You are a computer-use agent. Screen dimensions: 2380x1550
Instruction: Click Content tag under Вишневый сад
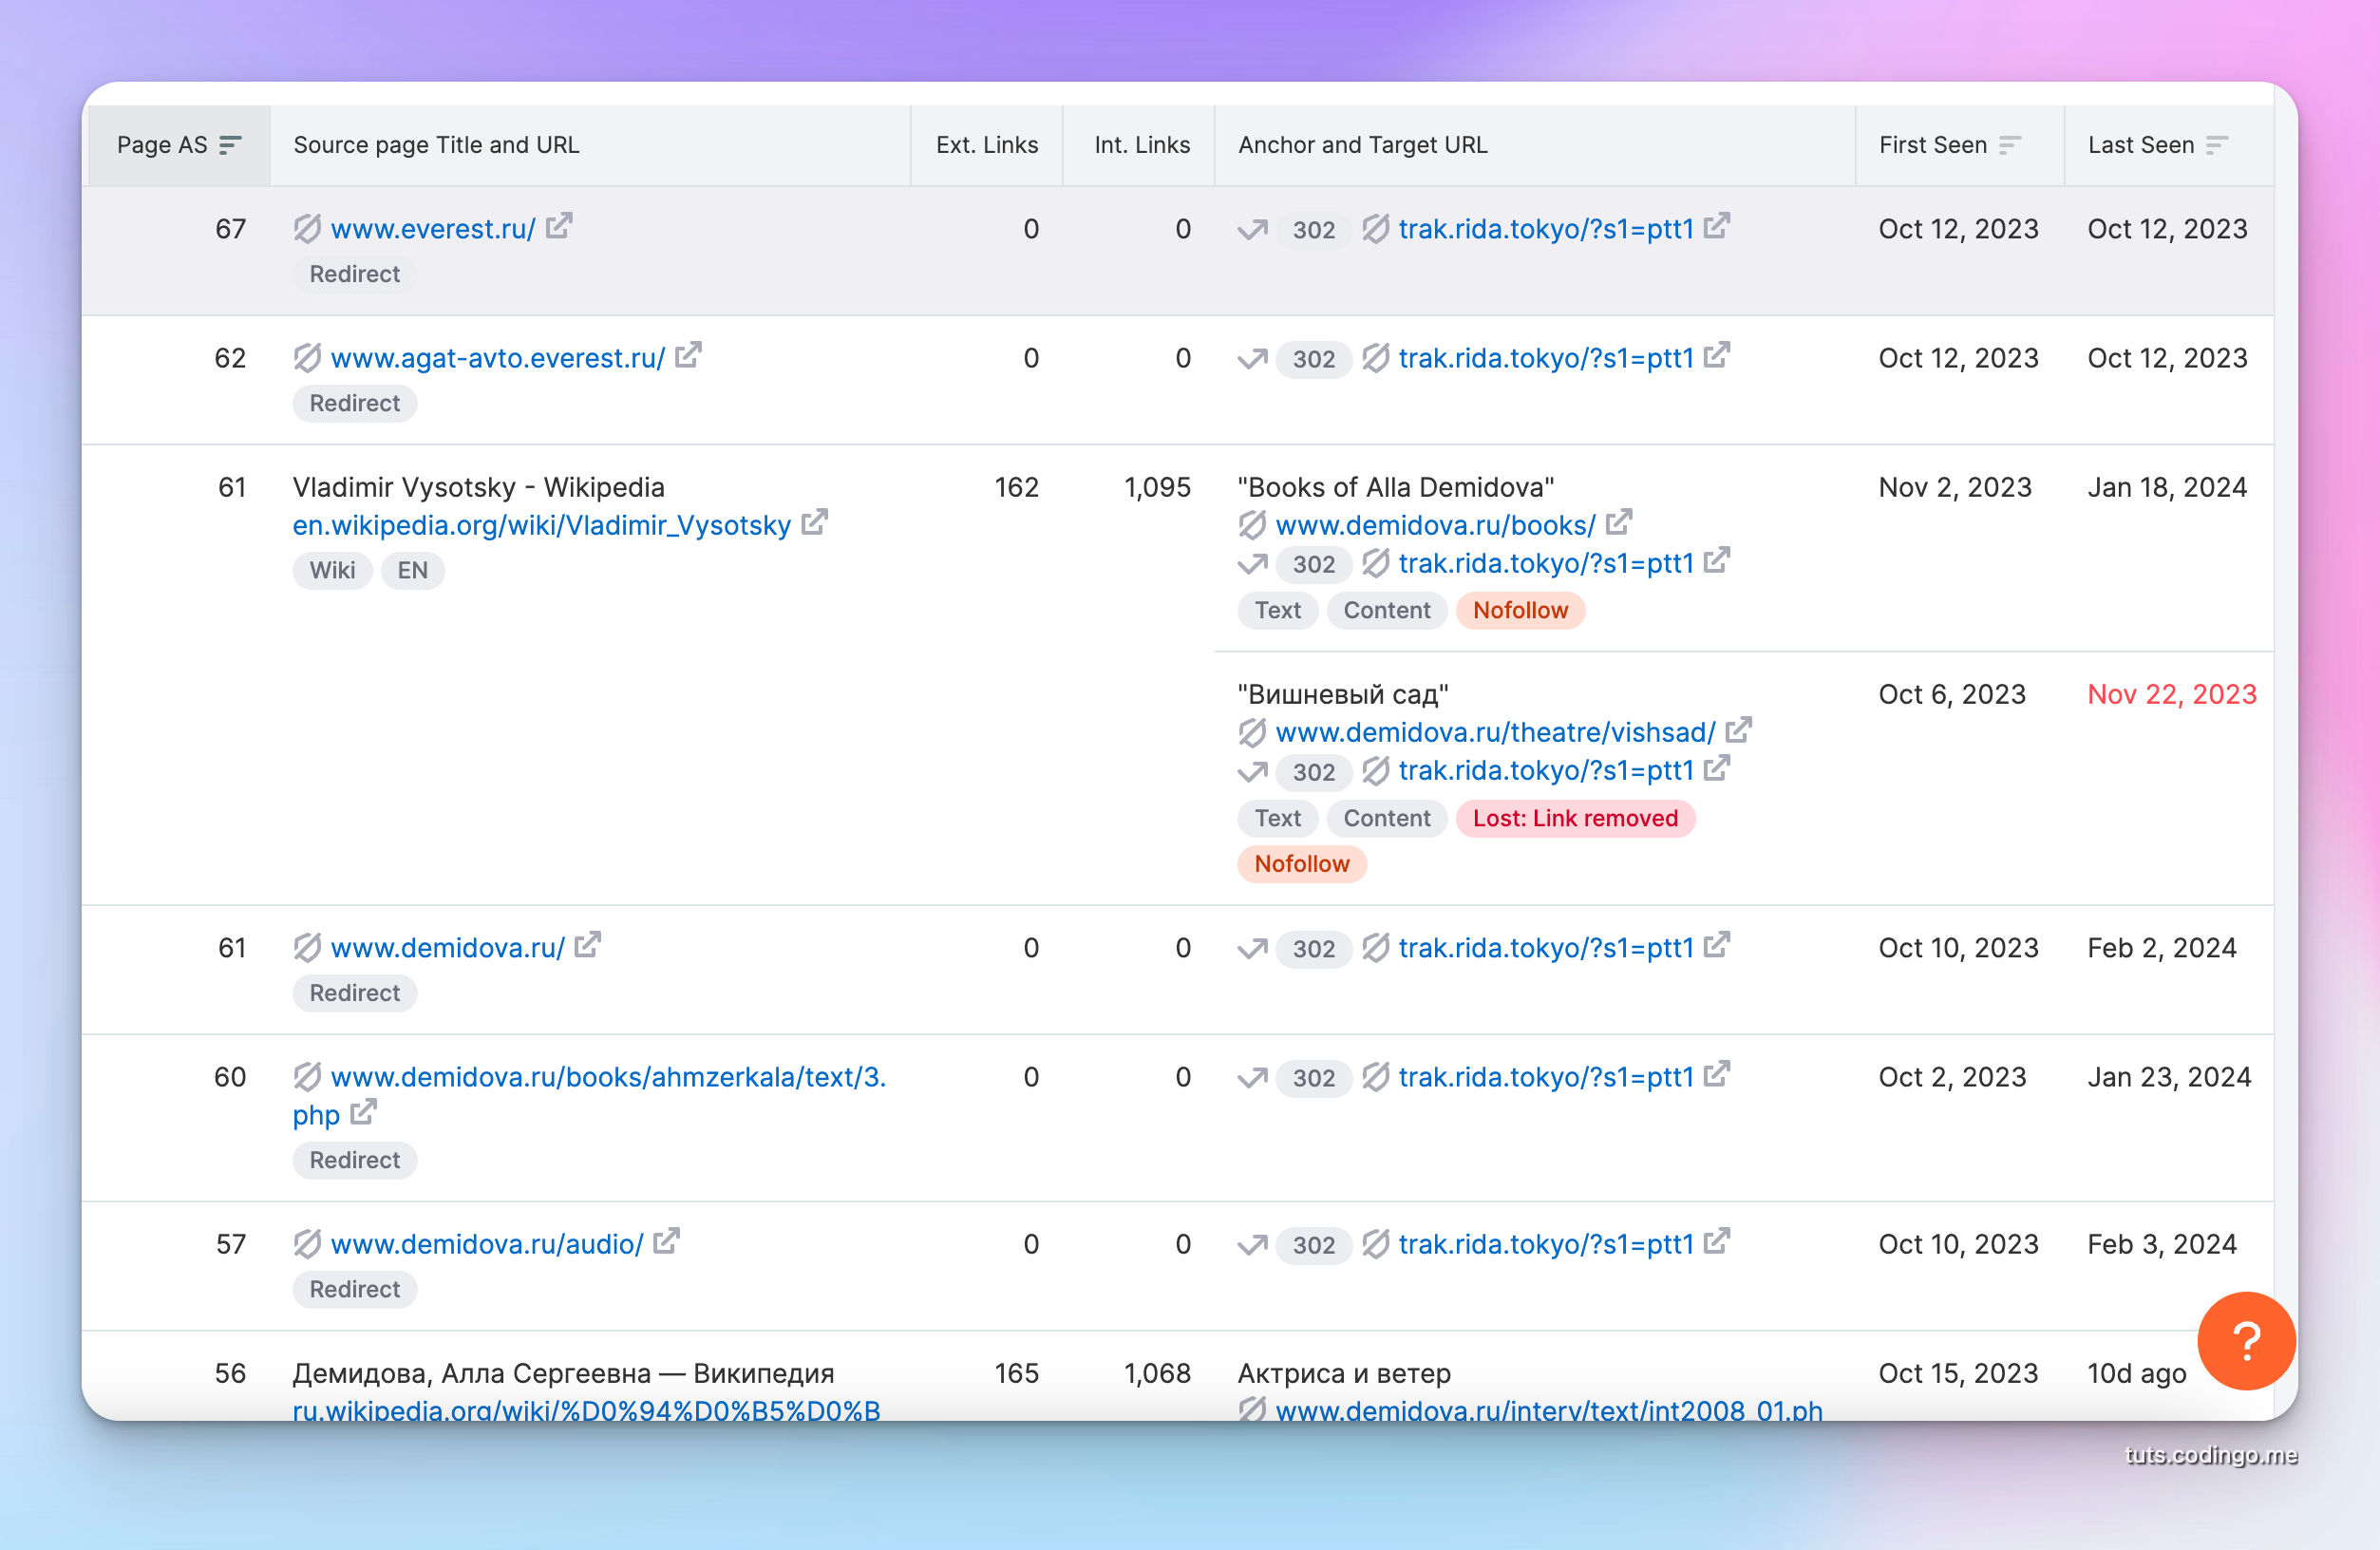pyautogui.click(x=1387, y=818)
